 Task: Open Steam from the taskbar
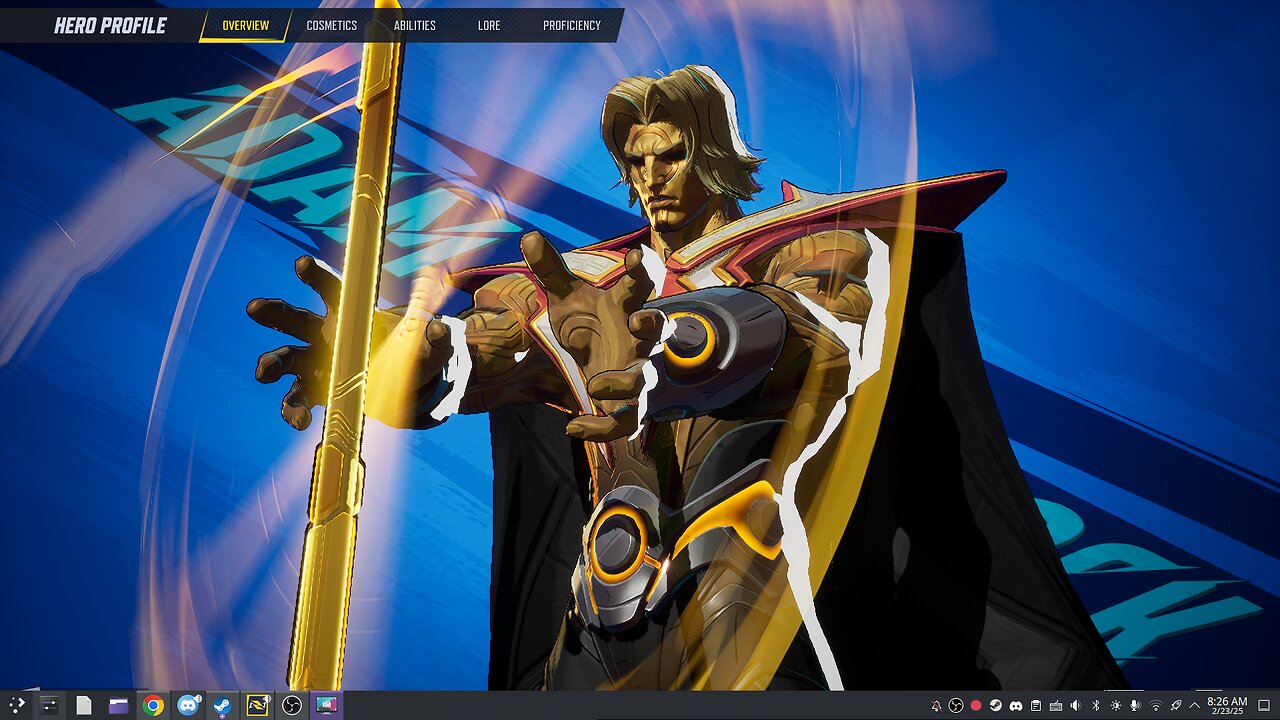pos(222,705)
